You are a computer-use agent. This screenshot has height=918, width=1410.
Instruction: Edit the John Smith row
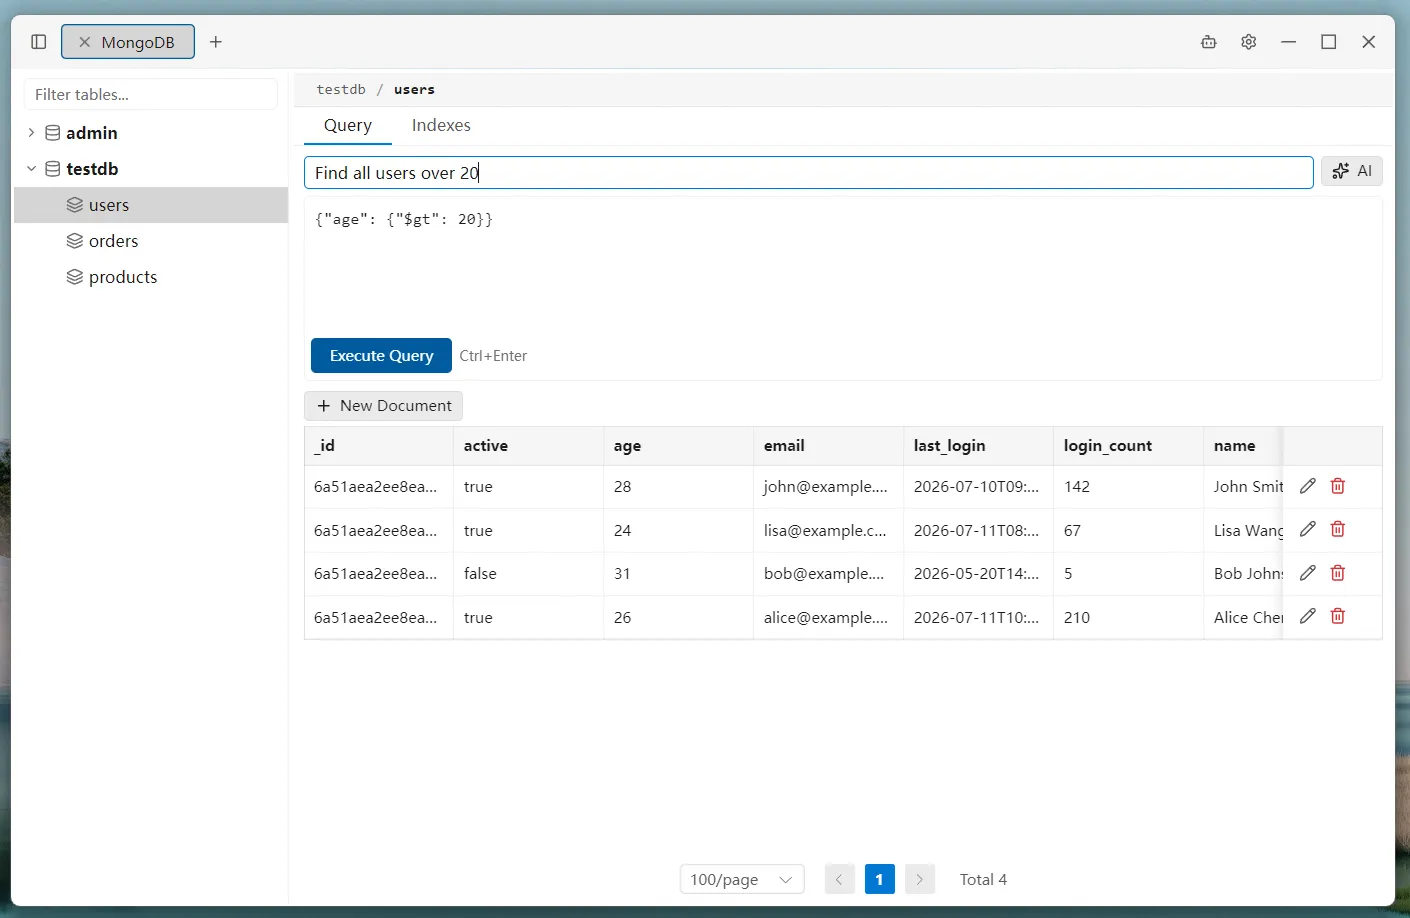tap(1308, 486)
